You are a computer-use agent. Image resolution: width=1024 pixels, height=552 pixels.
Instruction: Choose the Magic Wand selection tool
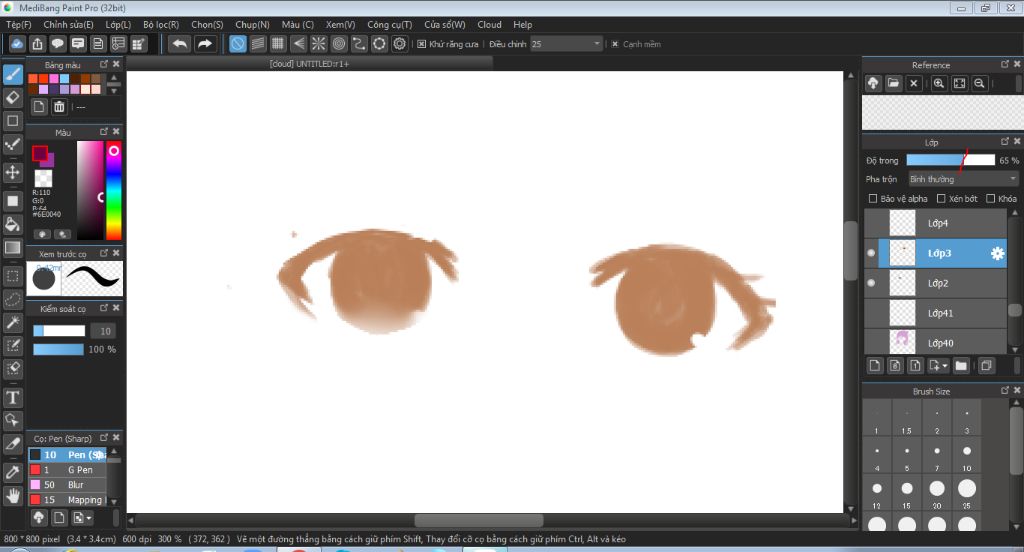(x=13, y=322)
